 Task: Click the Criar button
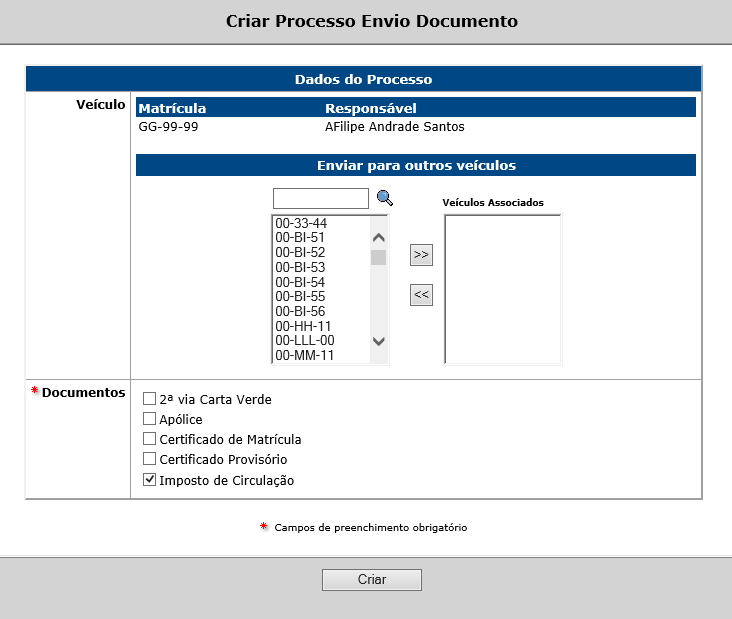point(372,580)
